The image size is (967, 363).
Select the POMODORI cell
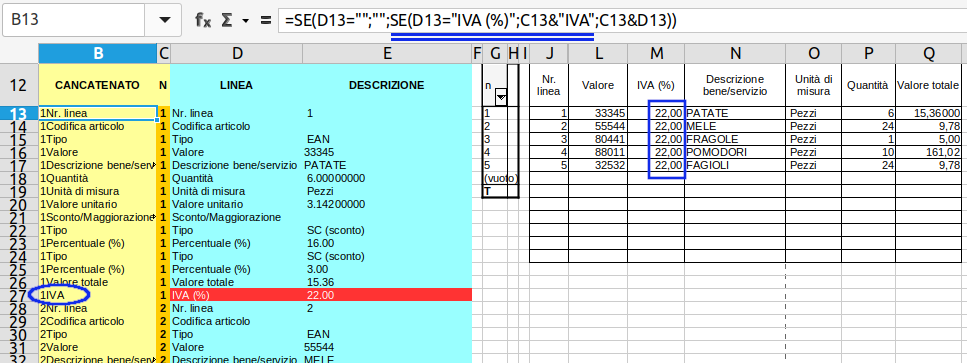pyautogui.click(x=735, y=152)
